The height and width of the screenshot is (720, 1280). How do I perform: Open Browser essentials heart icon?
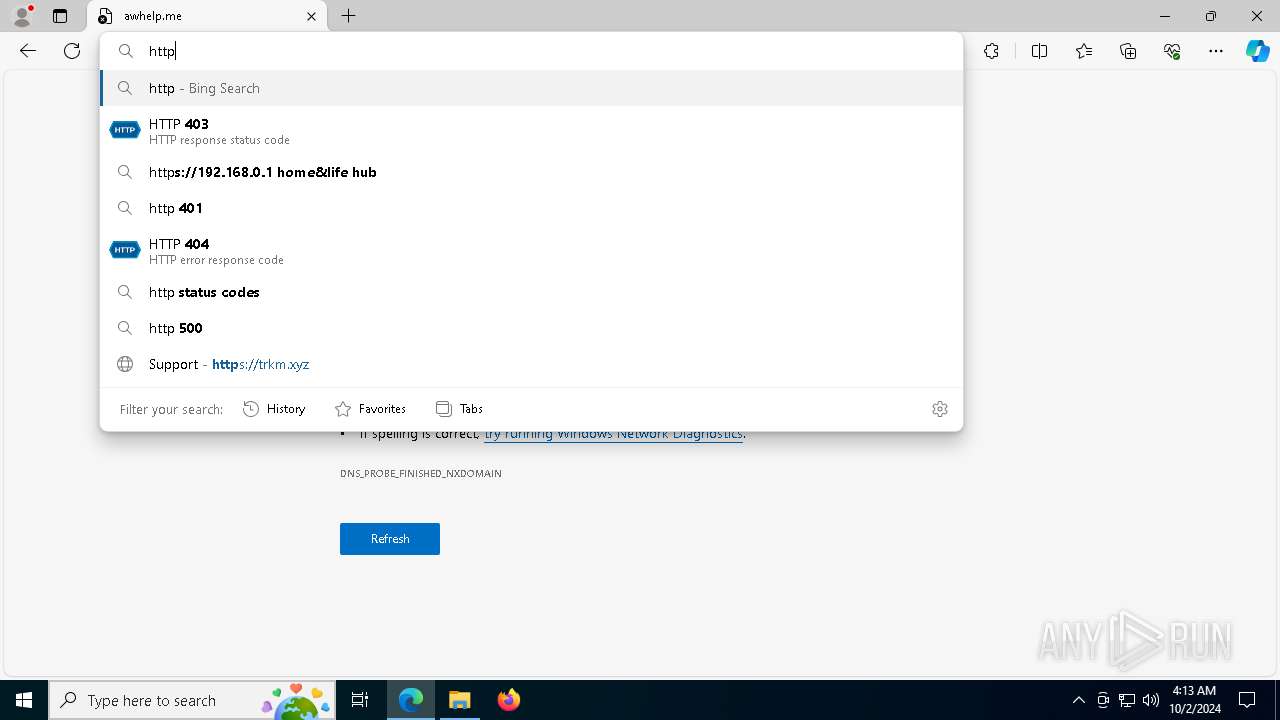point(1172,51)
